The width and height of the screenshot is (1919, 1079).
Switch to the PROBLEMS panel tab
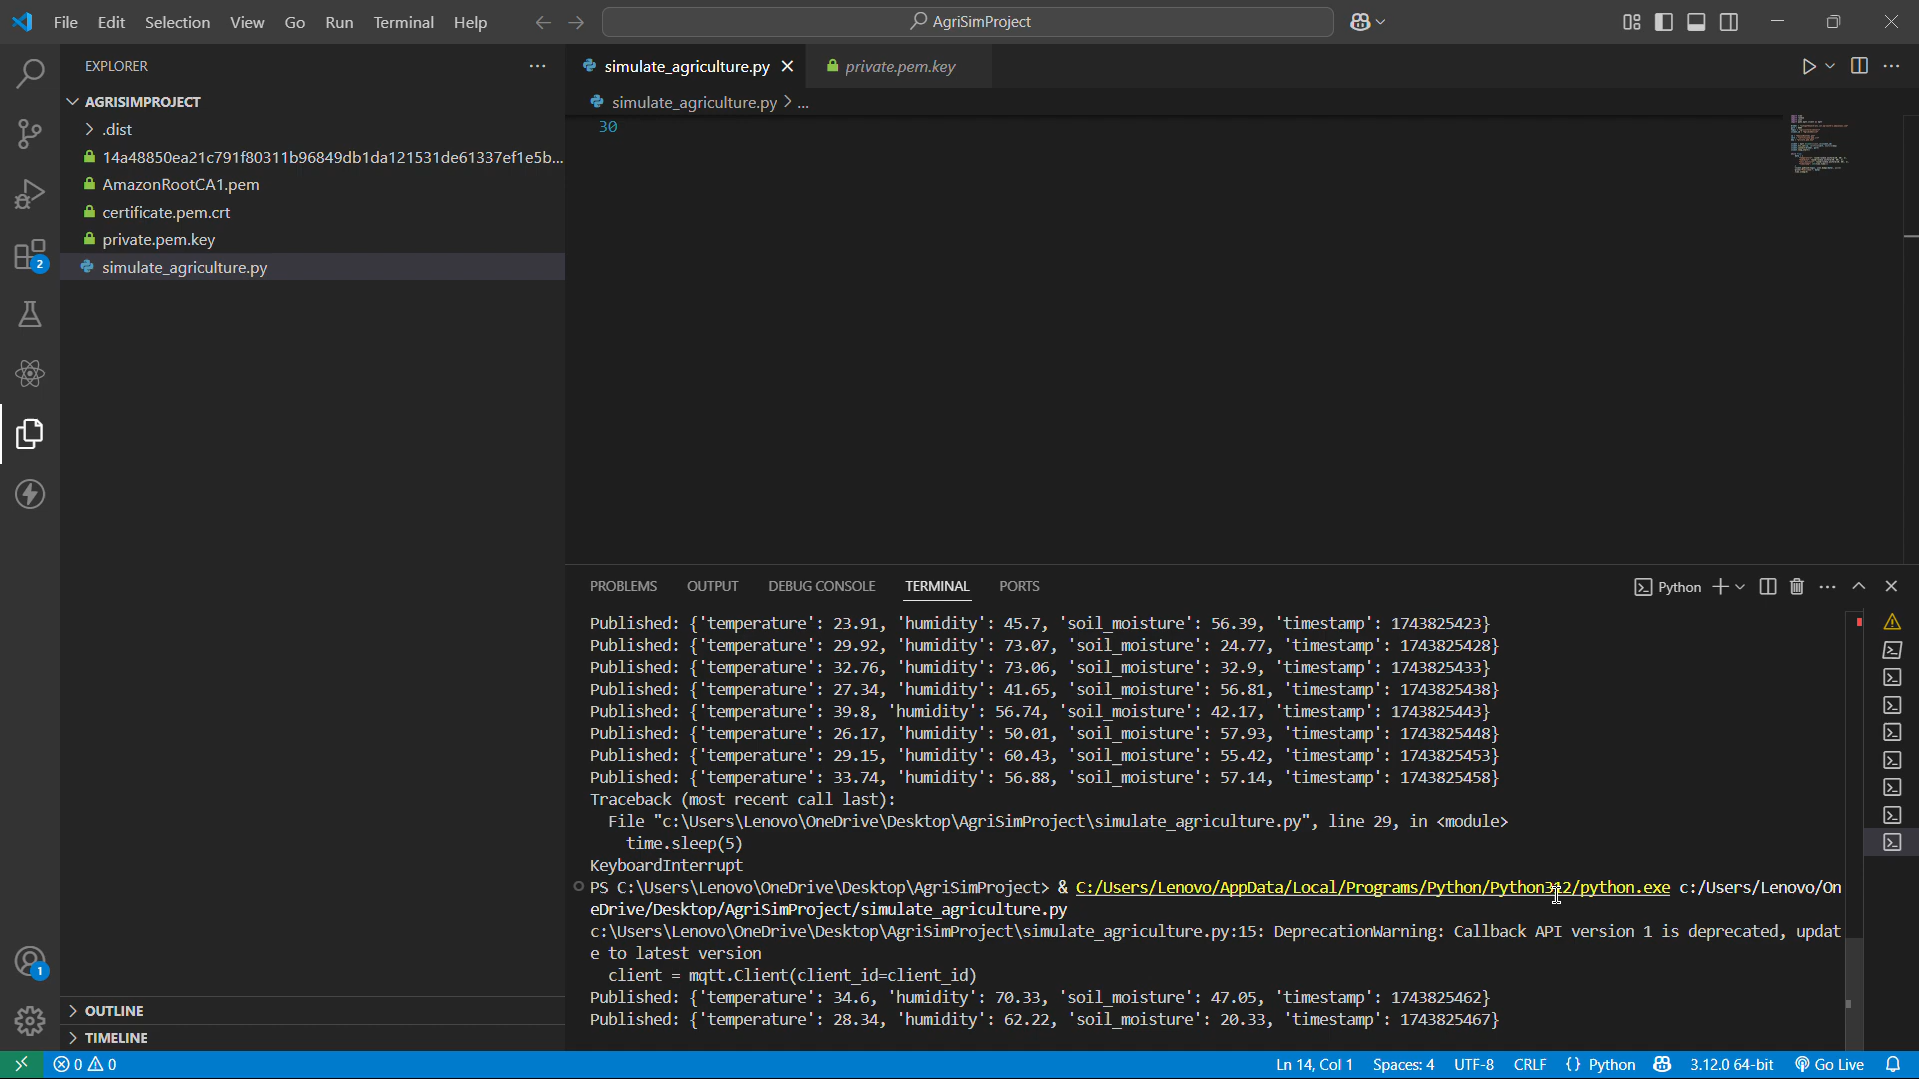click(623, 586)
